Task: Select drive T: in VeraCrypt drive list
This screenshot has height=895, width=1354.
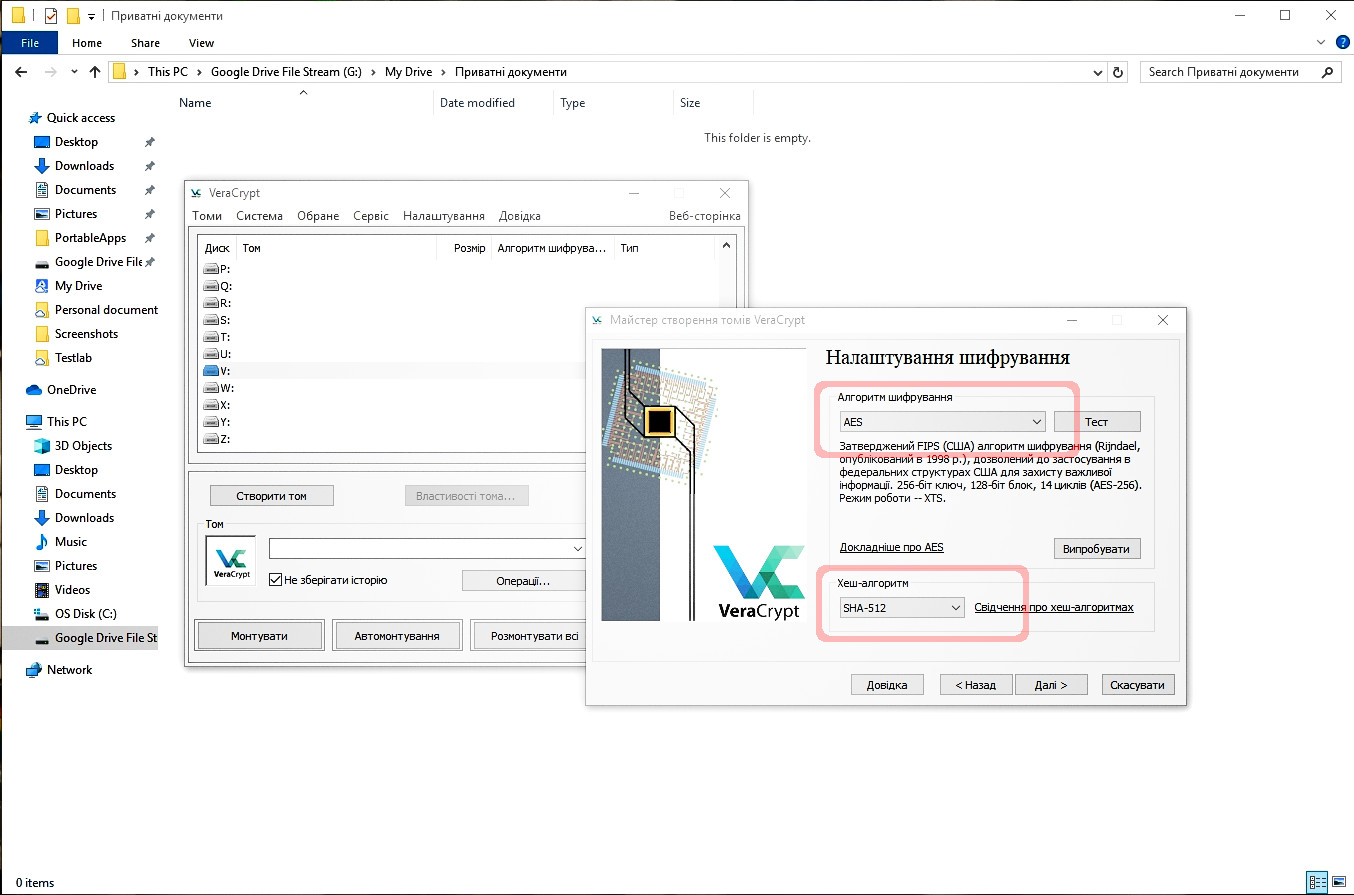Action: pos(217,337)
